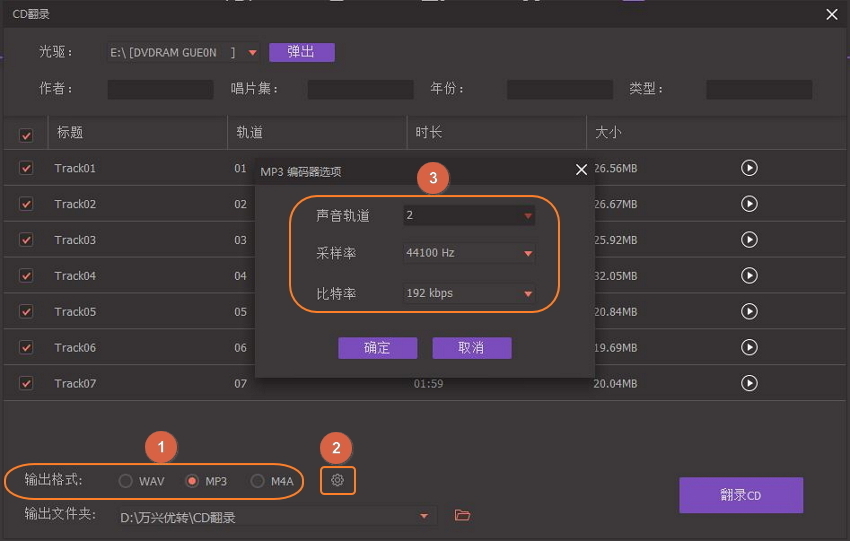Image resolution: width=850 pixels, height=541 pixels.
Task: Open encoder settings gear icon
Action: (337, 481)
